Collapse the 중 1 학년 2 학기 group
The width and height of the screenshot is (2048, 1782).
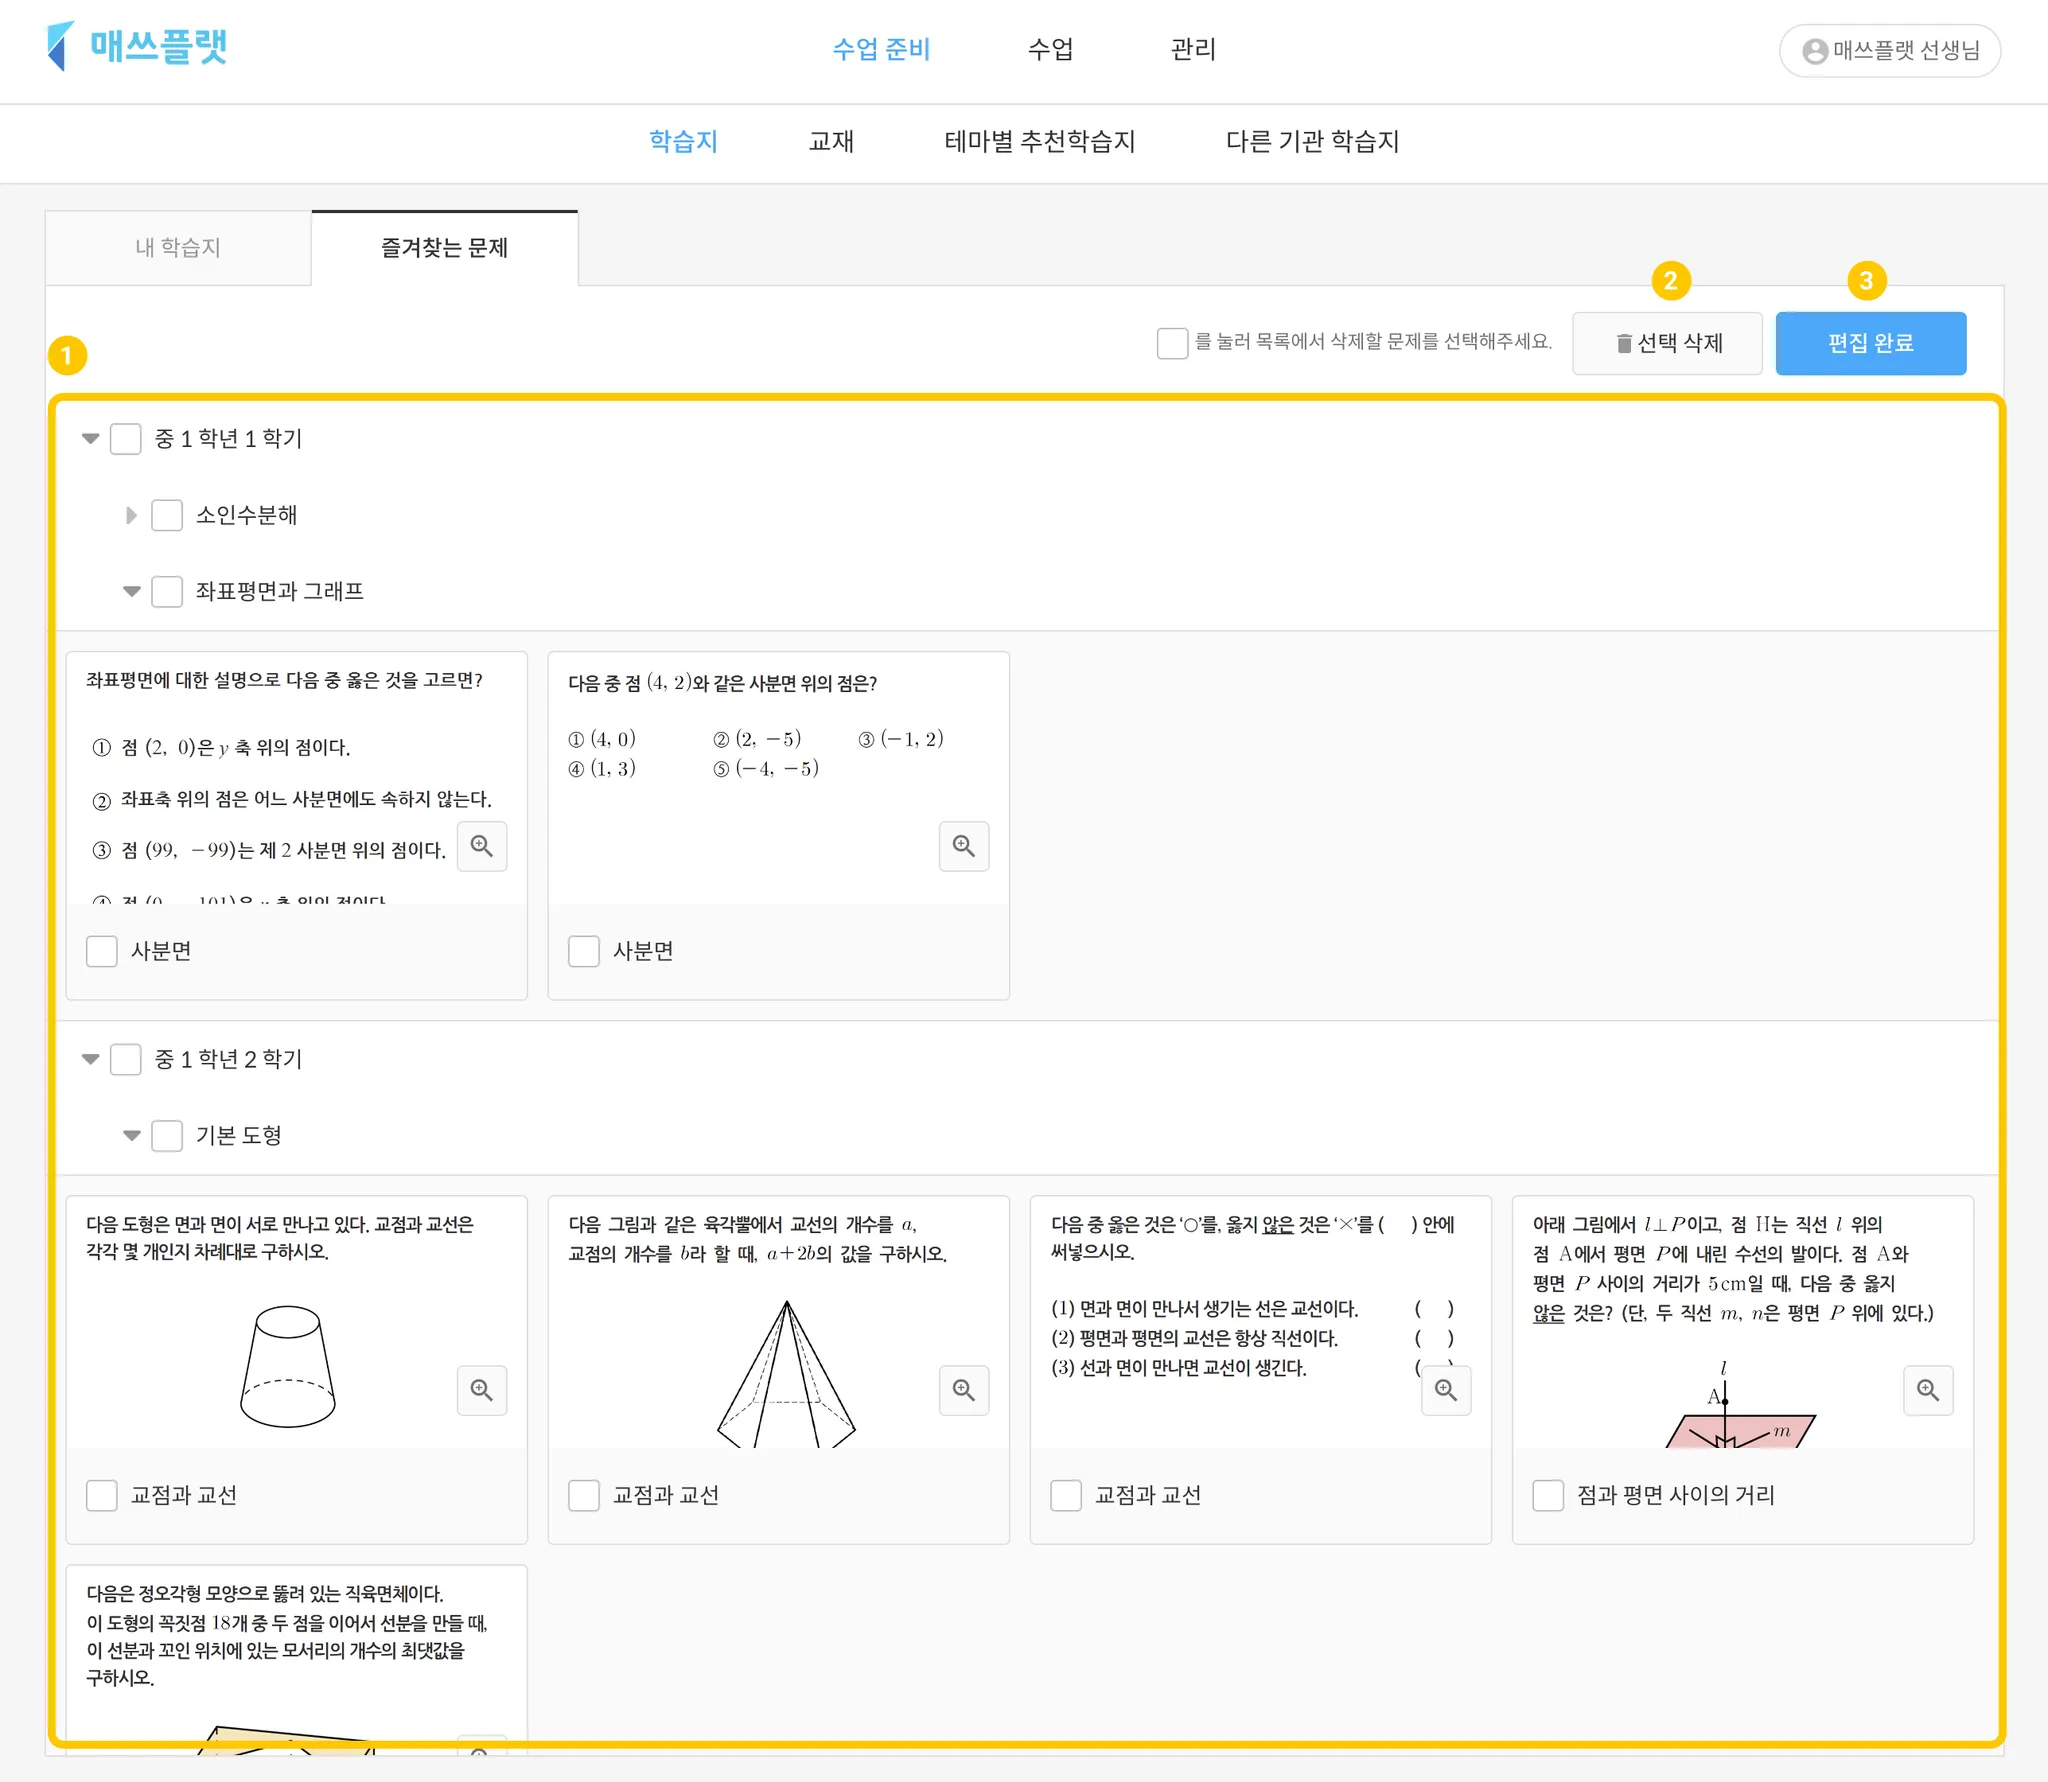point(90,1059)
